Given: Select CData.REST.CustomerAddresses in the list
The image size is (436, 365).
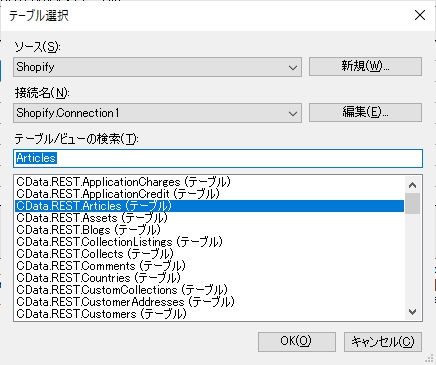Looking at the screenshot, I should (x=209, y=302).
